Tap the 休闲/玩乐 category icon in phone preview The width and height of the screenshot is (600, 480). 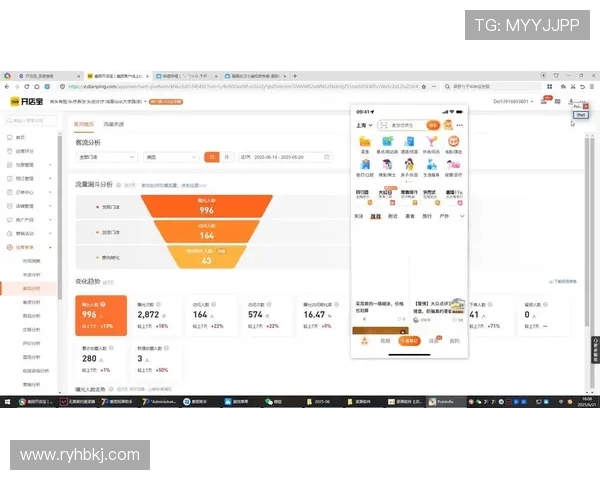pyautogui.click(x=431, y=141)
